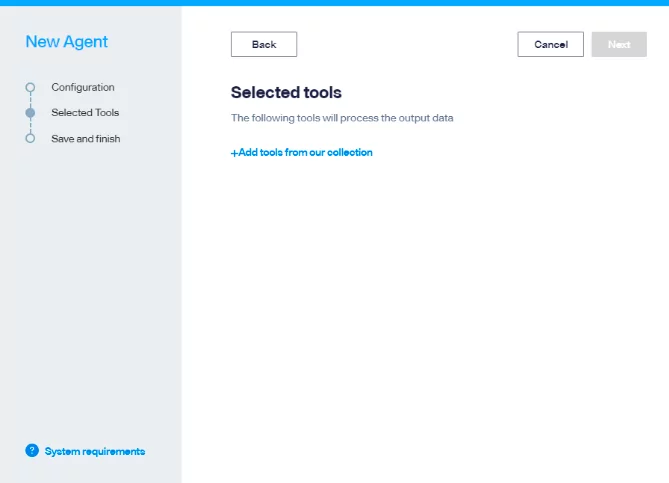Click the Configuration step circle indicator
669x483 pixels.
30,87
